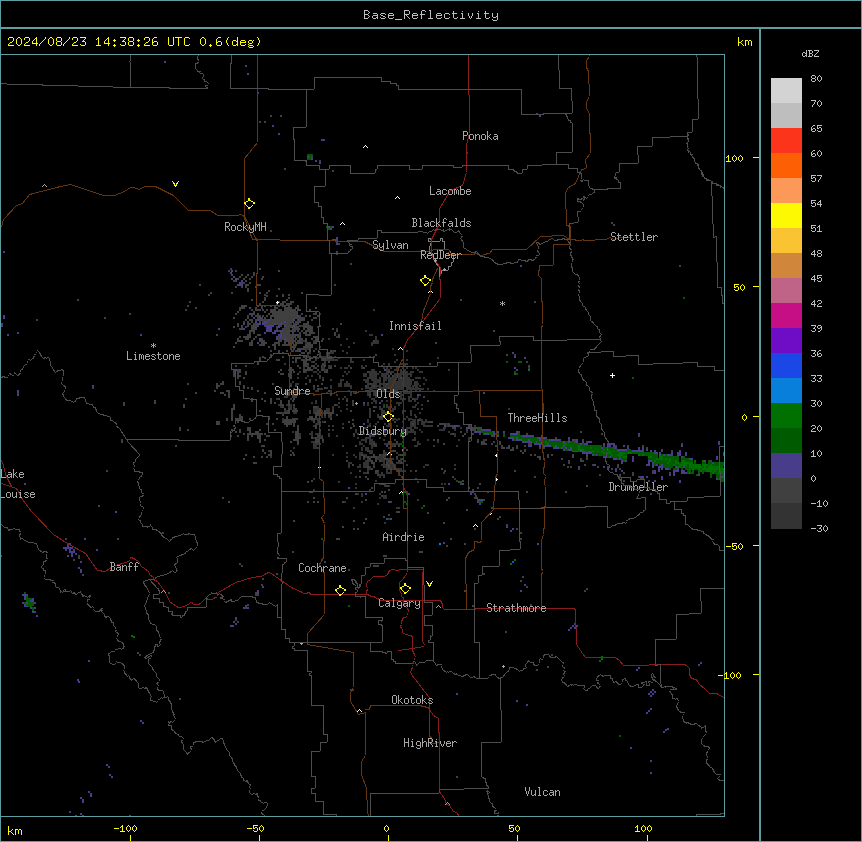Click the Blackfalds city label
862x842 pixels.
[x=441, y=223]
